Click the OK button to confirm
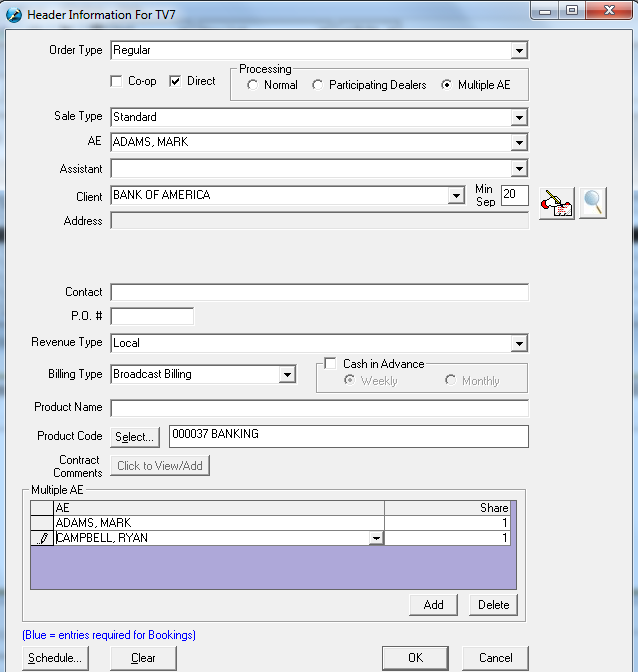Viewport: 638px width, 672px height. point(415,658)
